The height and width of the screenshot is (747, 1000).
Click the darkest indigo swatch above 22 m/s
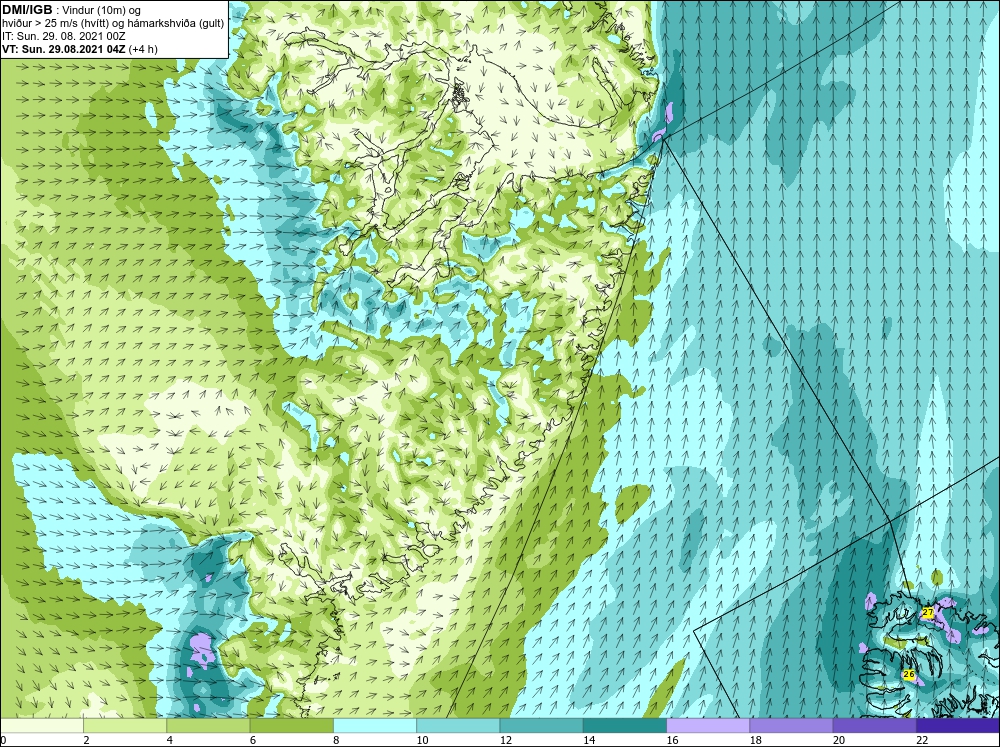tap(958, 726)
